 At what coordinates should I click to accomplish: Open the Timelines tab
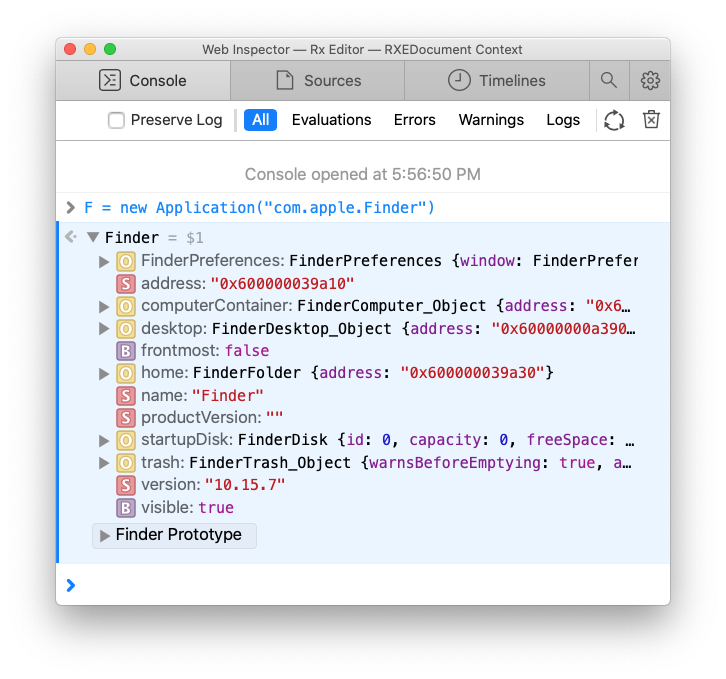coord(497,81)
